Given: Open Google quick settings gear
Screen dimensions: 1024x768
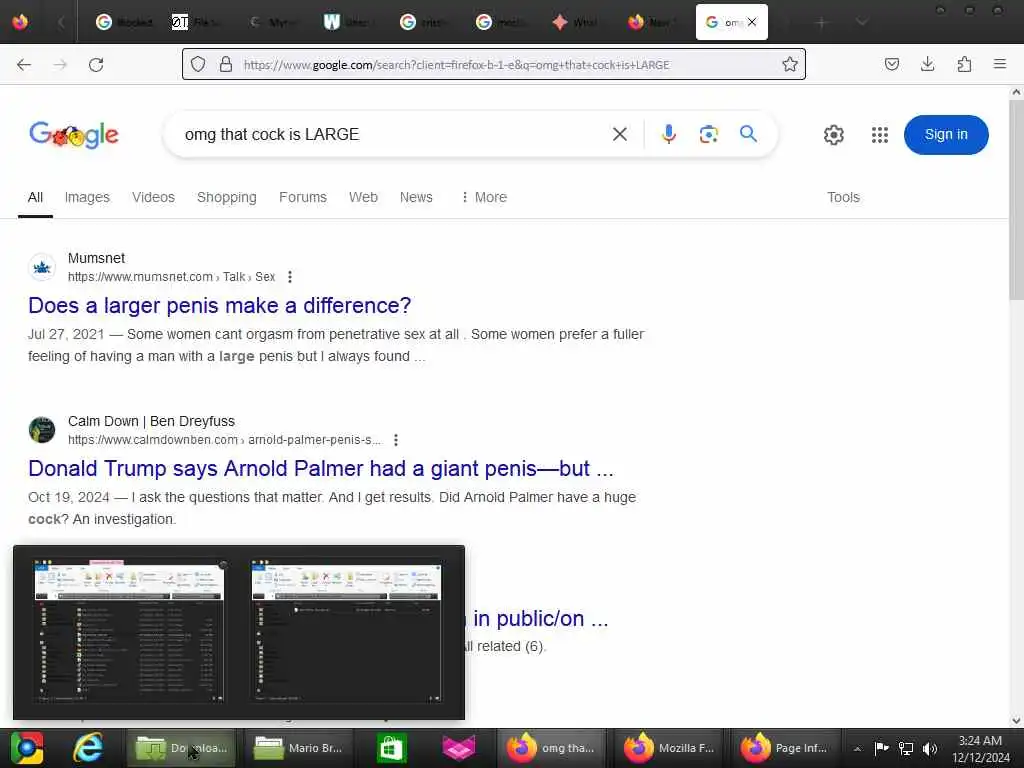Looking at the screenshot, I should pyautogui.click(x=833, y=135).
